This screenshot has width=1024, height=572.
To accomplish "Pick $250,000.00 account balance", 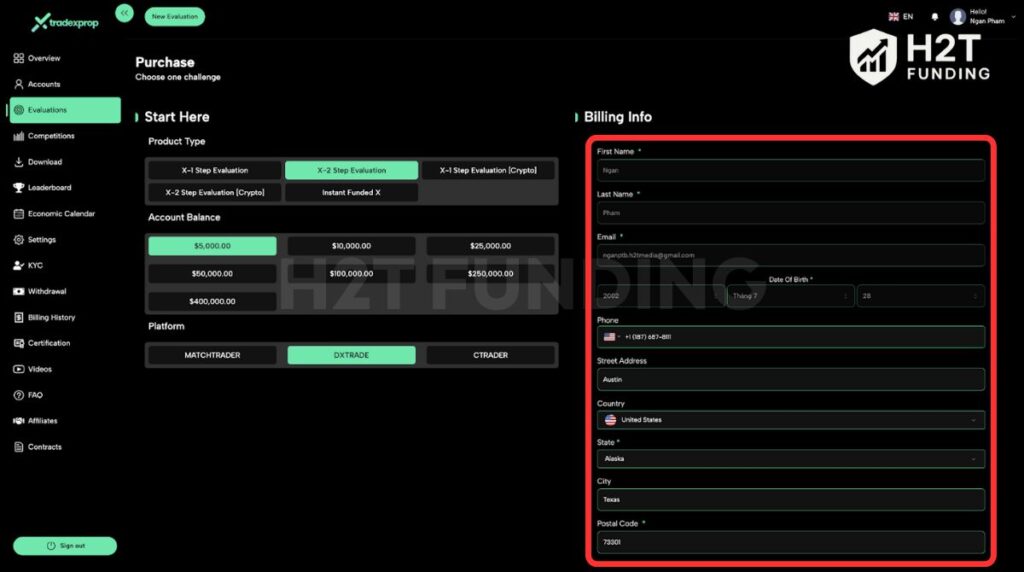I will pyautogui.click(x=490, y=274).
